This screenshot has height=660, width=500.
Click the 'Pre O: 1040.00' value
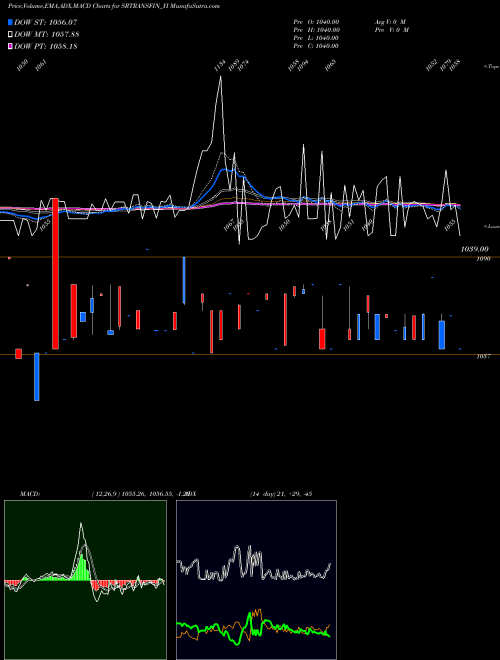pos(316,22)
